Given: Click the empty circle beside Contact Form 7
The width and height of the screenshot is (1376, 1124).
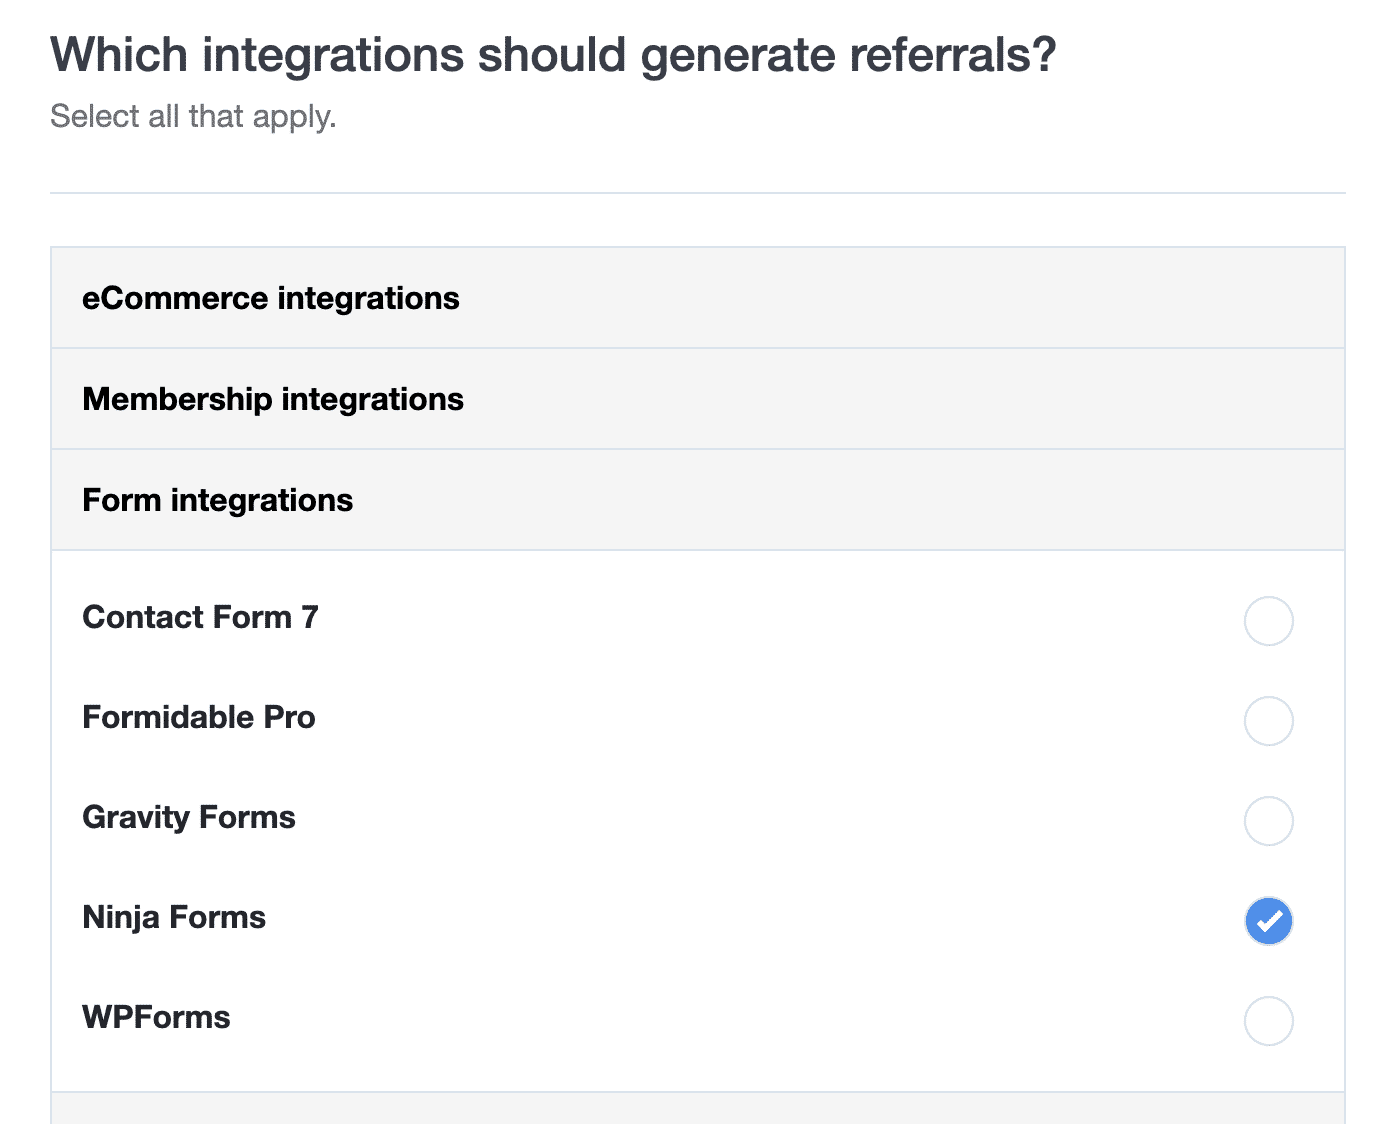Looking at the screenshot, I should click(1268, 621).
